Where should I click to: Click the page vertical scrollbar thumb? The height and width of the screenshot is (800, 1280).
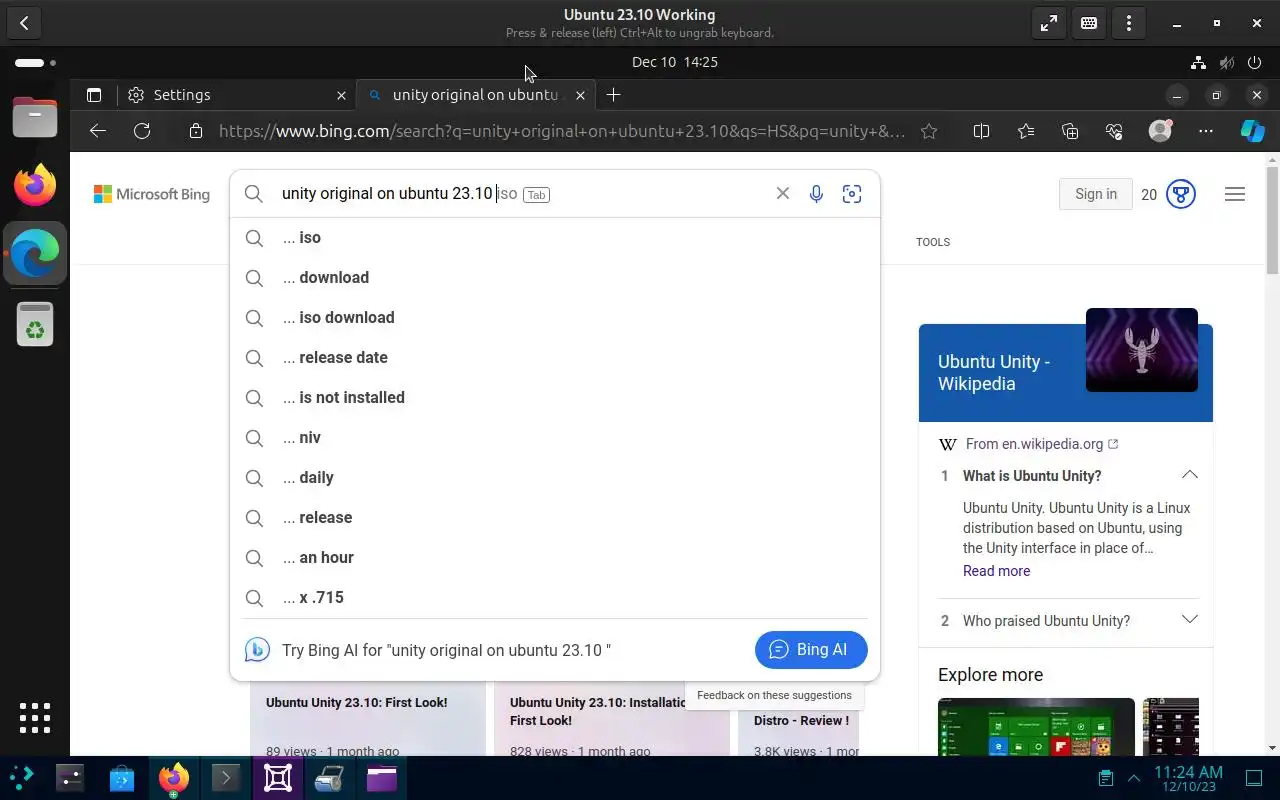[x=1273, y=220]
